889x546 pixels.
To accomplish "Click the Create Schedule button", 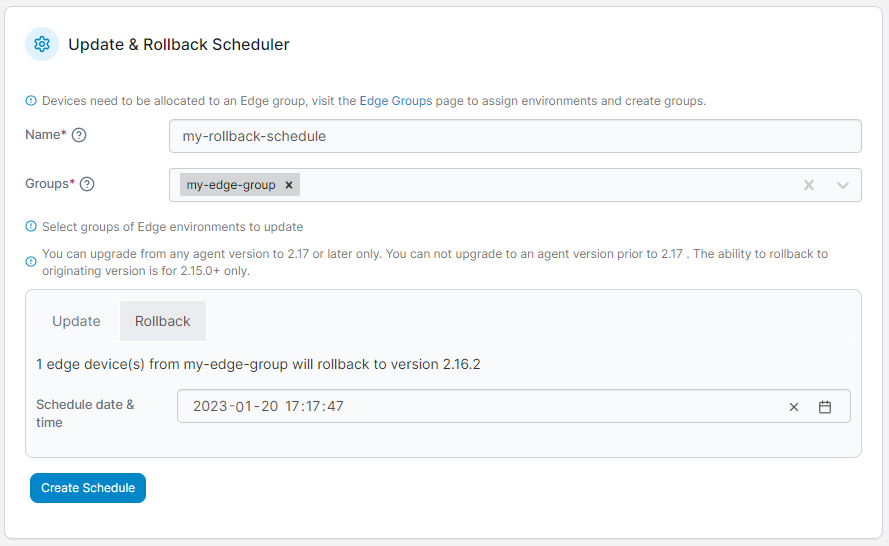I will [88, 488].
